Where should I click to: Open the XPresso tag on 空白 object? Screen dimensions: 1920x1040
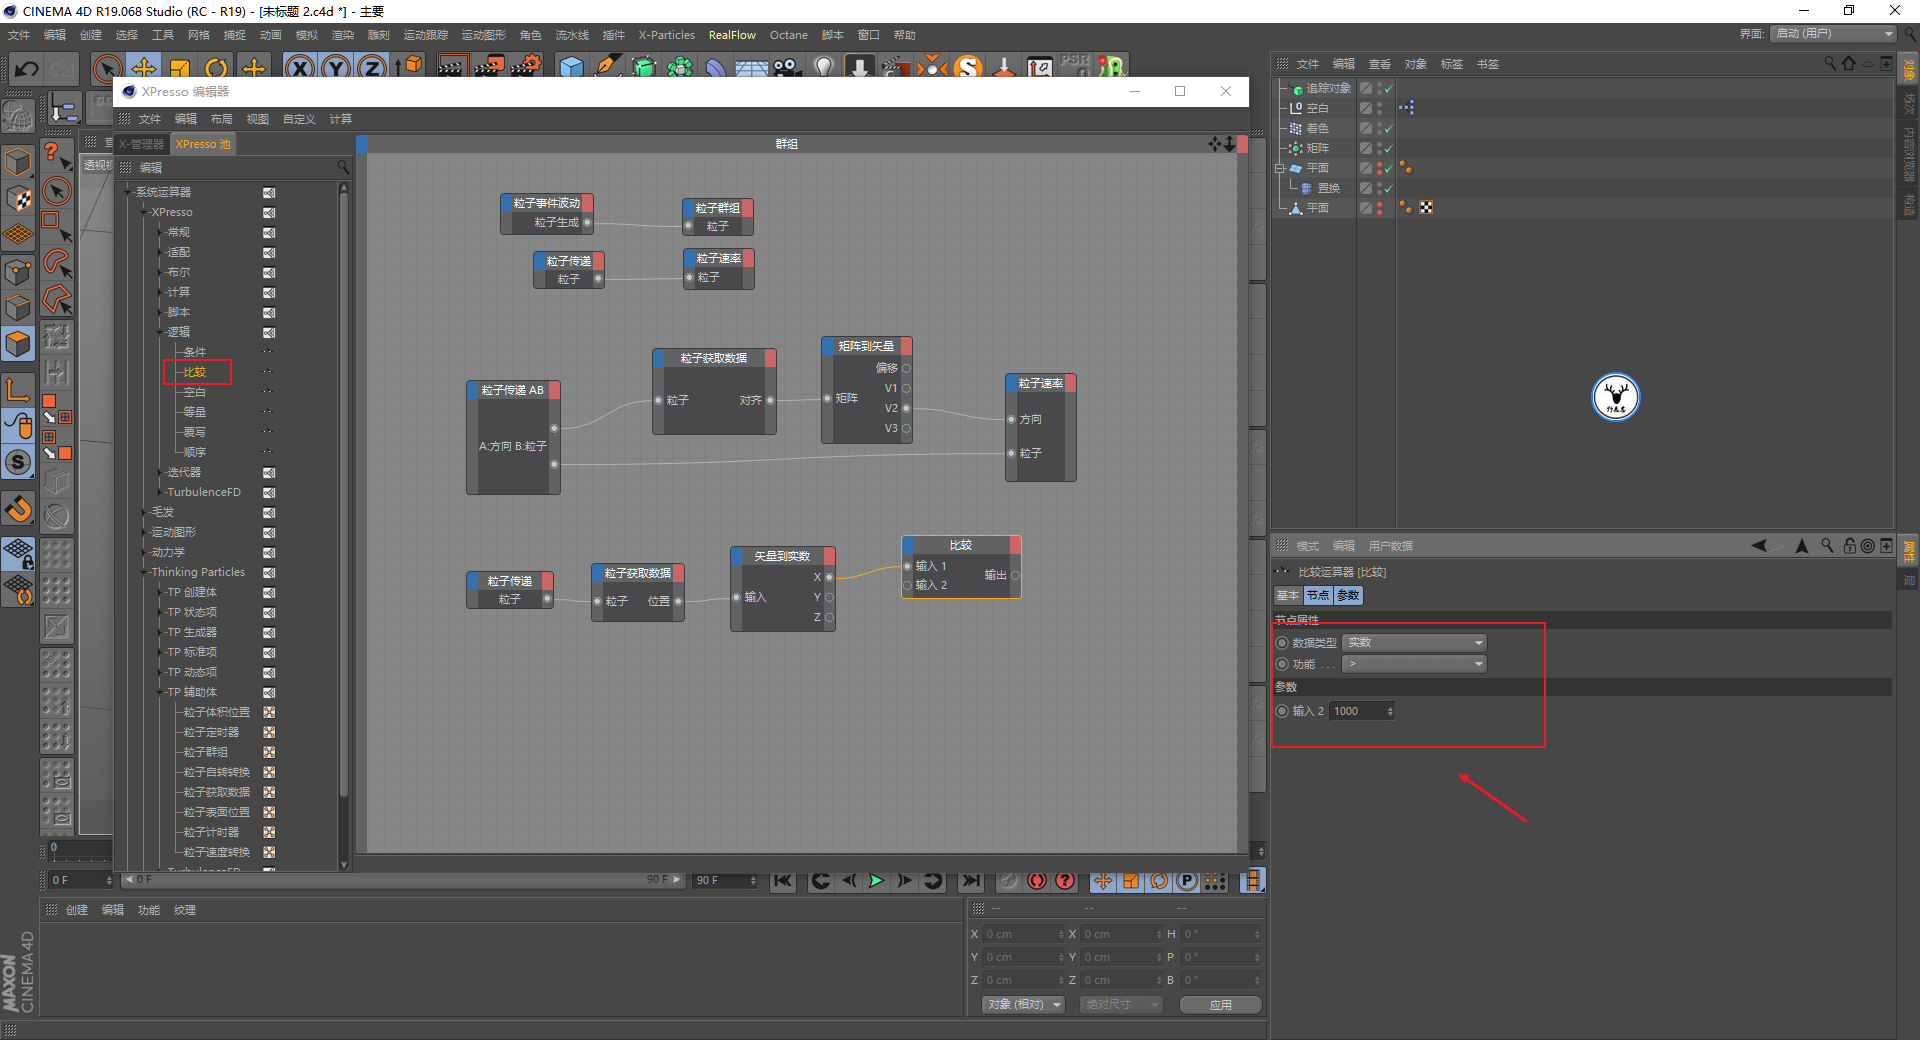(1406, 108)
